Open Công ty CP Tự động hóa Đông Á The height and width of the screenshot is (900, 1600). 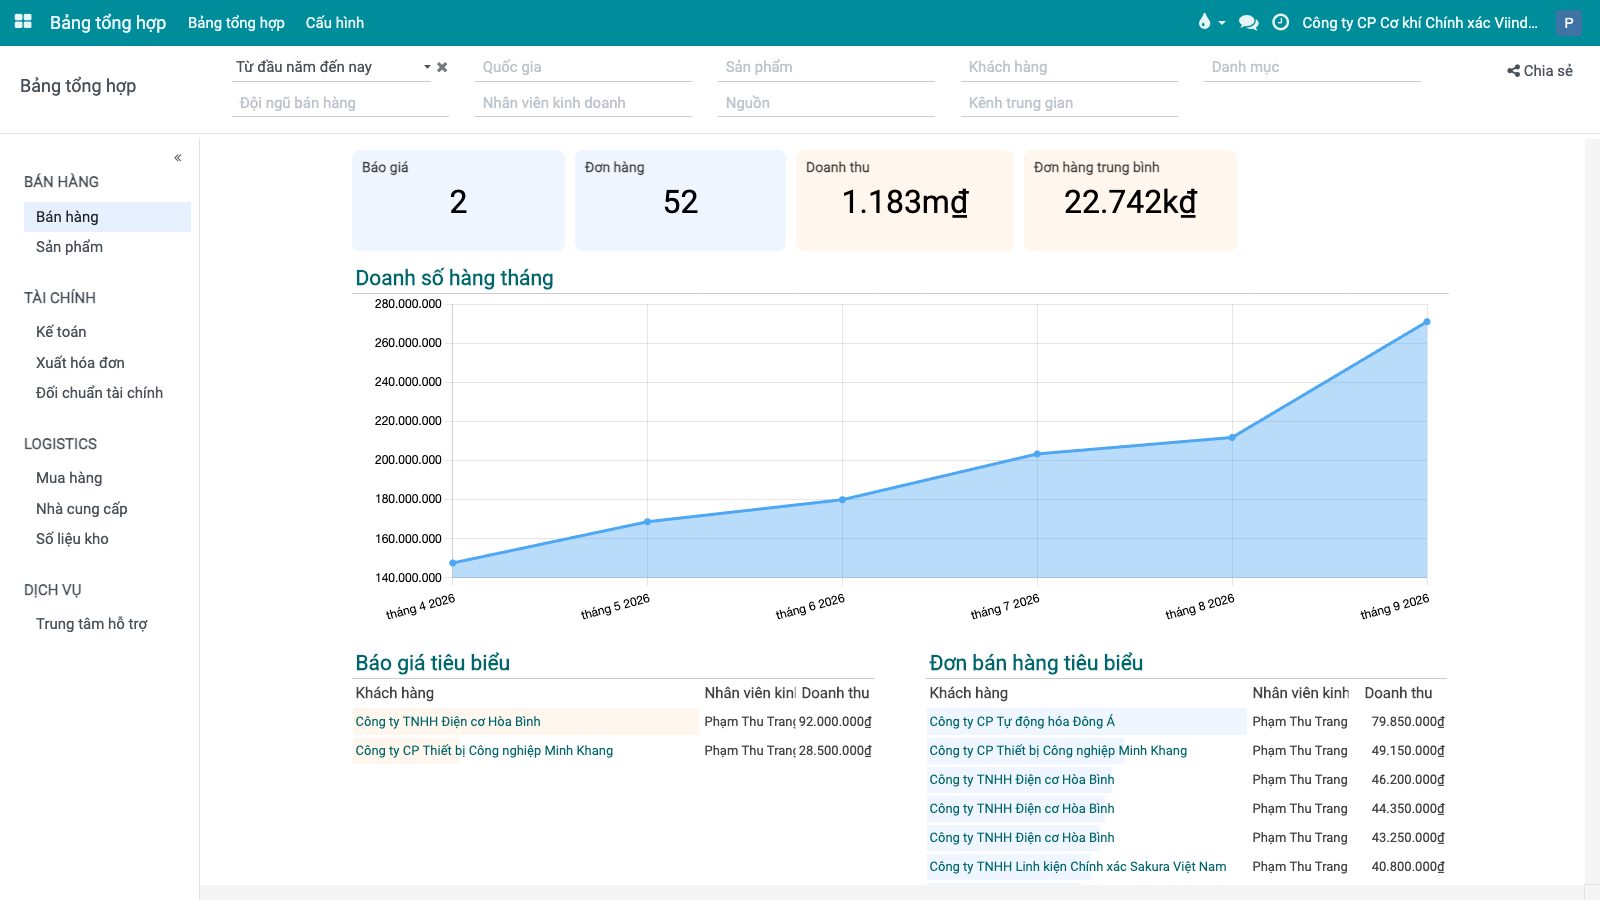coord(1022,721)
